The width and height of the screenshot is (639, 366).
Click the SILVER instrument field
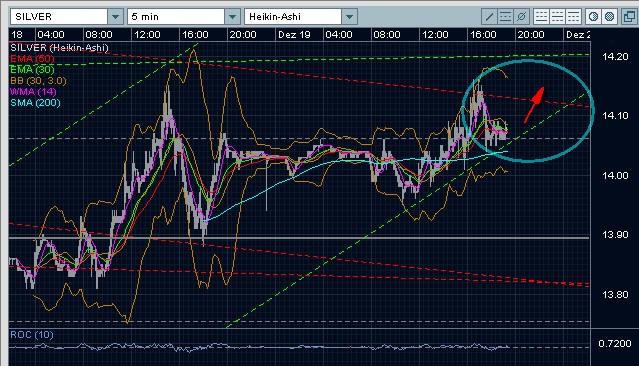(x=59, y=17)
